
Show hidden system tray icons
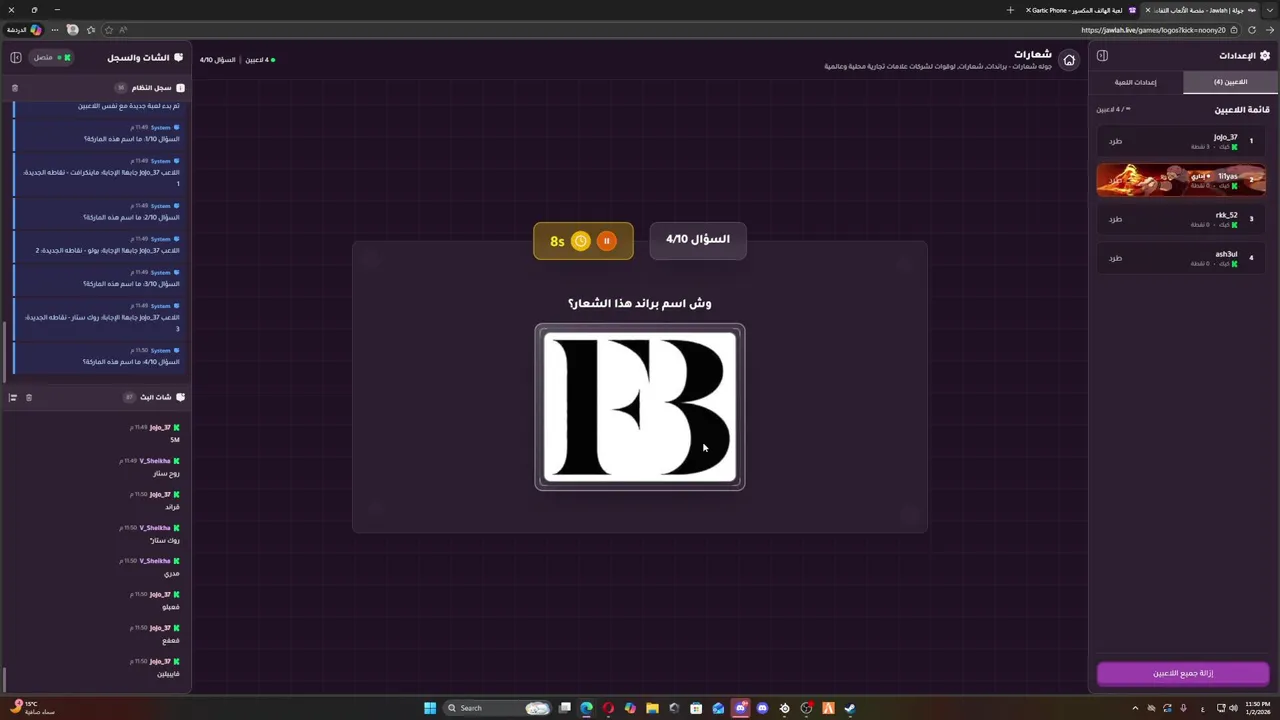(1135, 708)
